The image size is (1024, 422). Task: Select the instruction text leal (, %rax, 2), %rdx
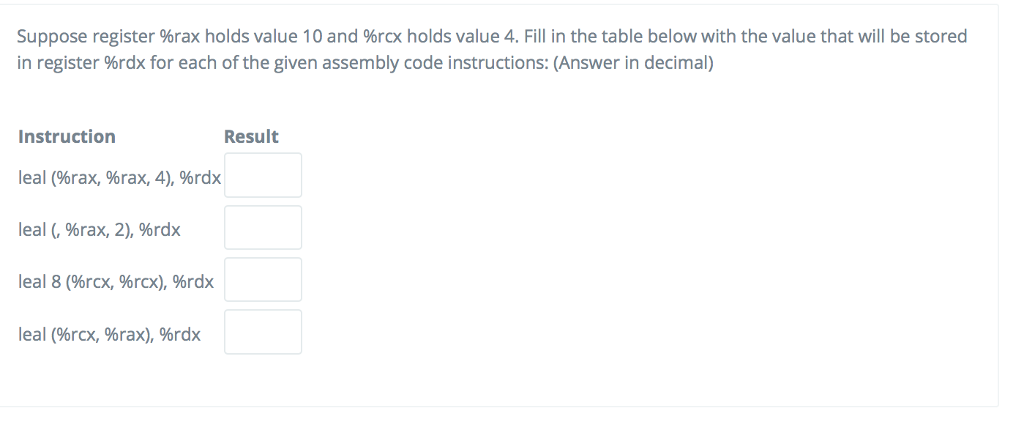99,230
